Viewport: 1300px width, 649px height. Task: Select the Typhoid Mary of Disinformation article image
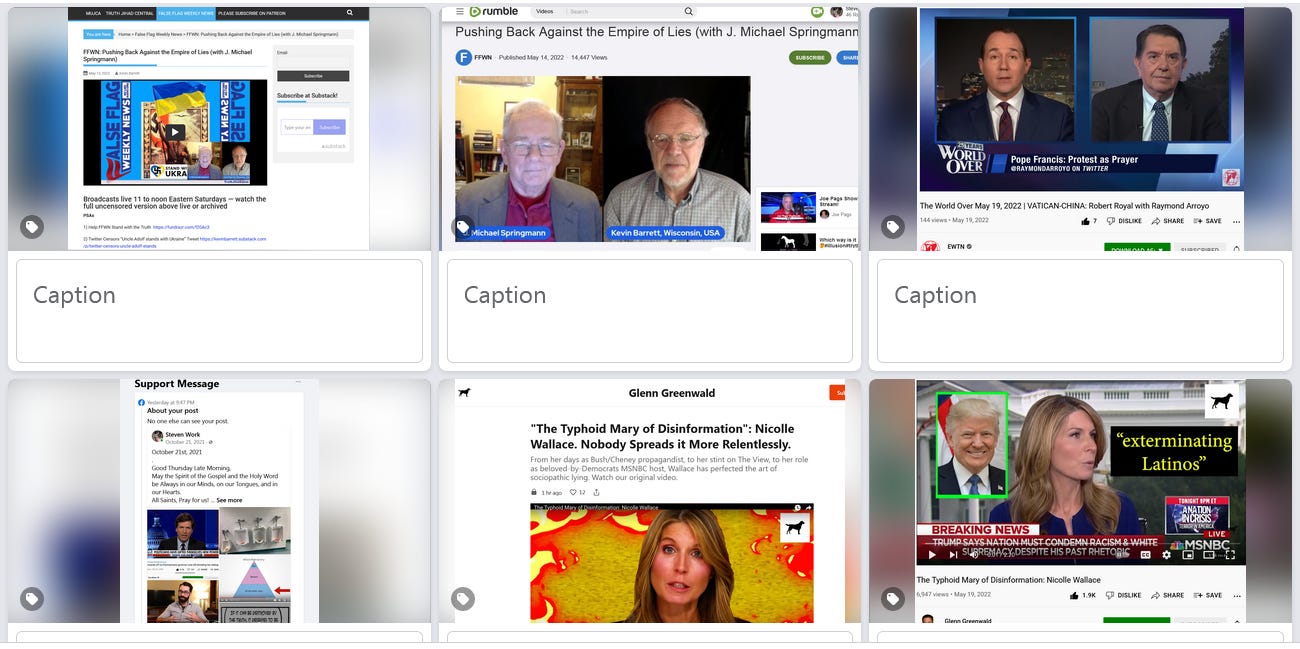(x=650, y=501)
